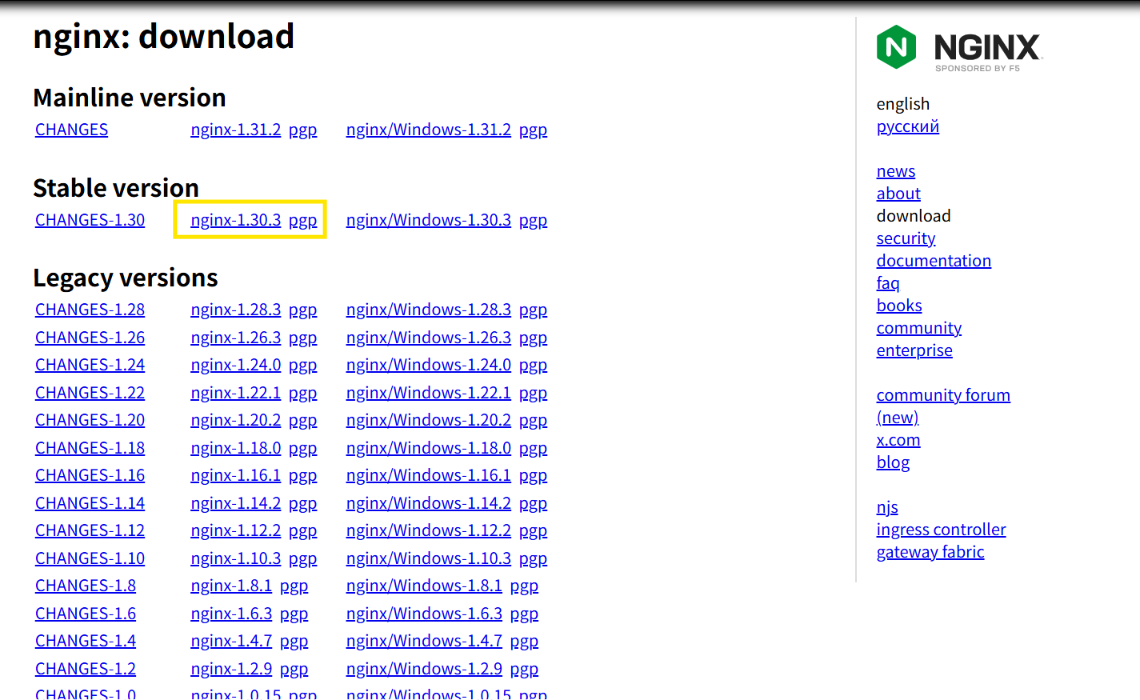
Task: Open the documentation page
Action: [x=934, y=260]
